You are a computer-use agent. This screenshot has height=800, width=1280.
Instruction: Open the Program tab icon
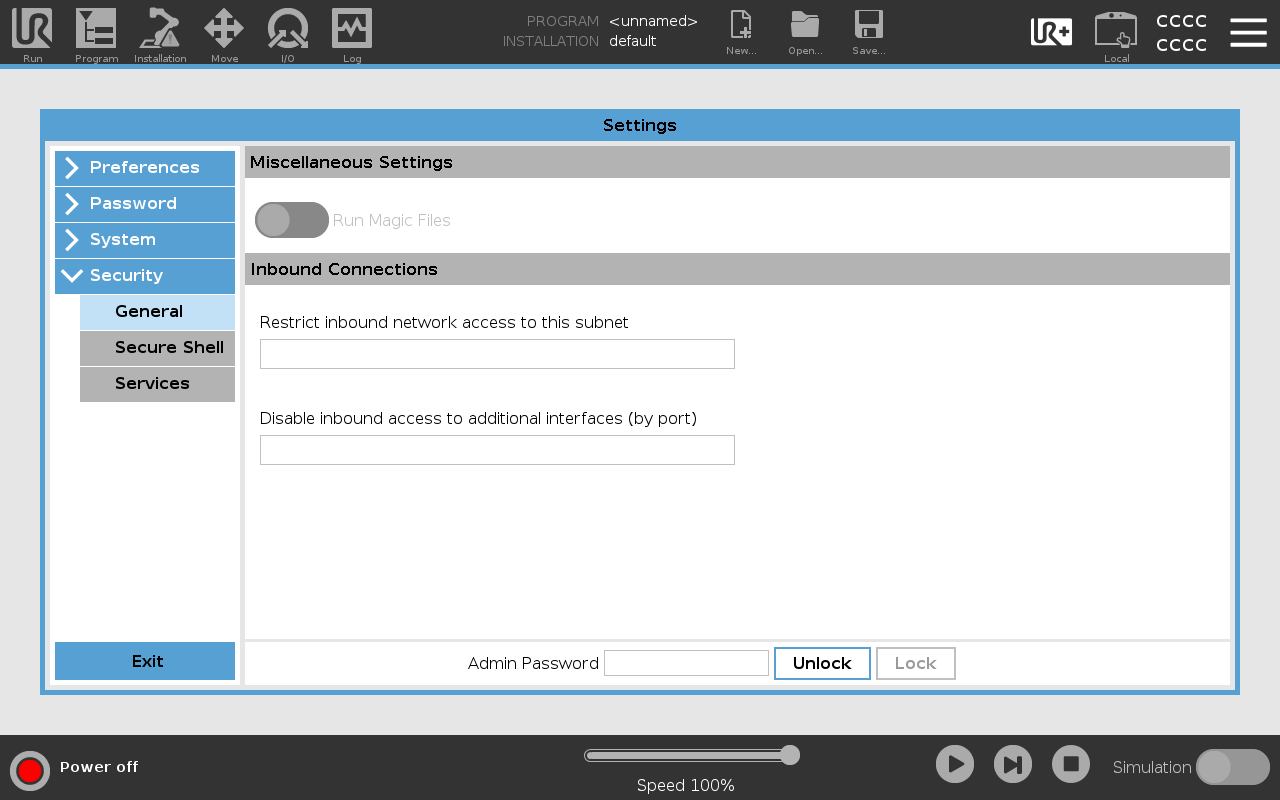click(96, 30)
